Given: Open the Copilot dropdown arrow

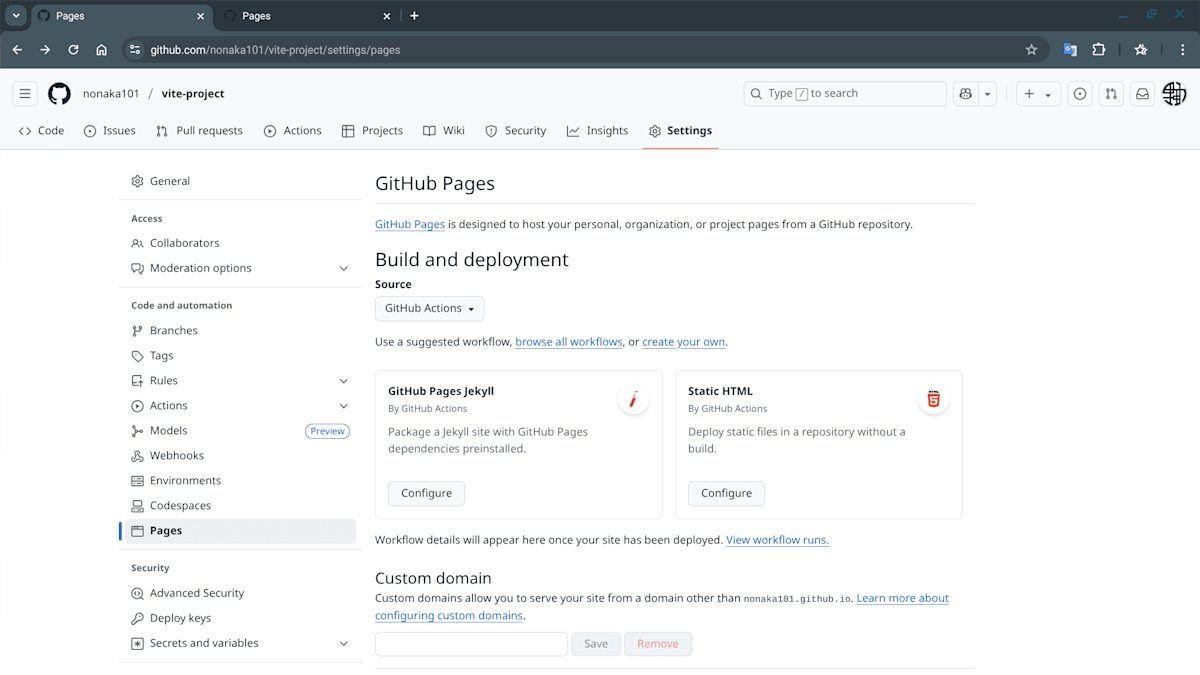Looking at the screenshot, I should click(988, 94).
